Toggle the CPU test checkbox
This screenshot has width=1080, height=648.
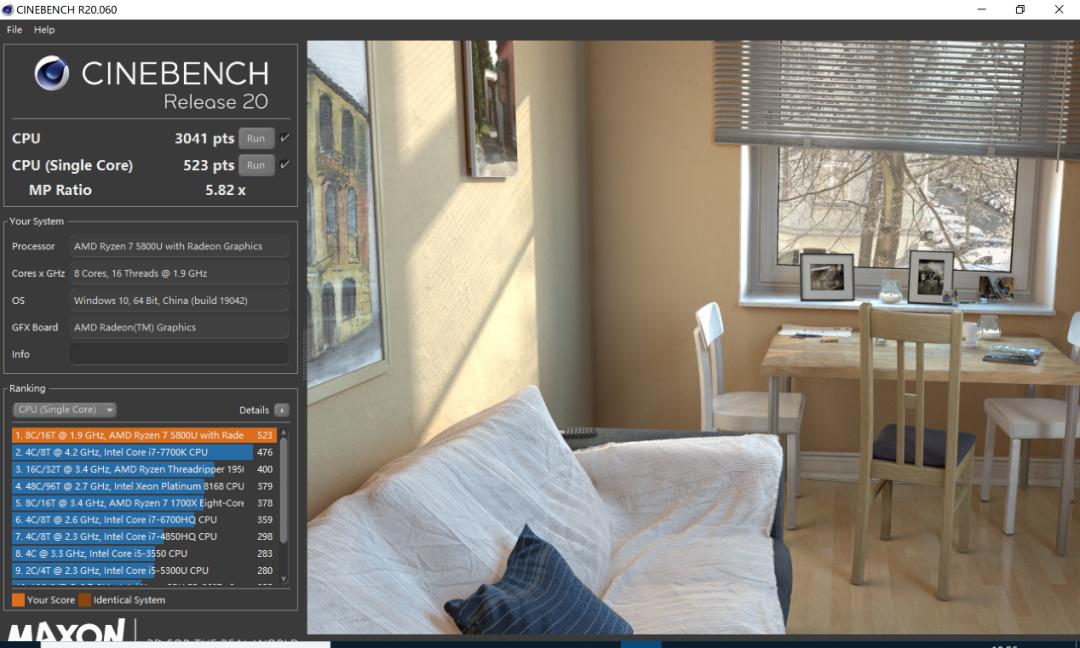pyautogui.click(x=284, y=138)
